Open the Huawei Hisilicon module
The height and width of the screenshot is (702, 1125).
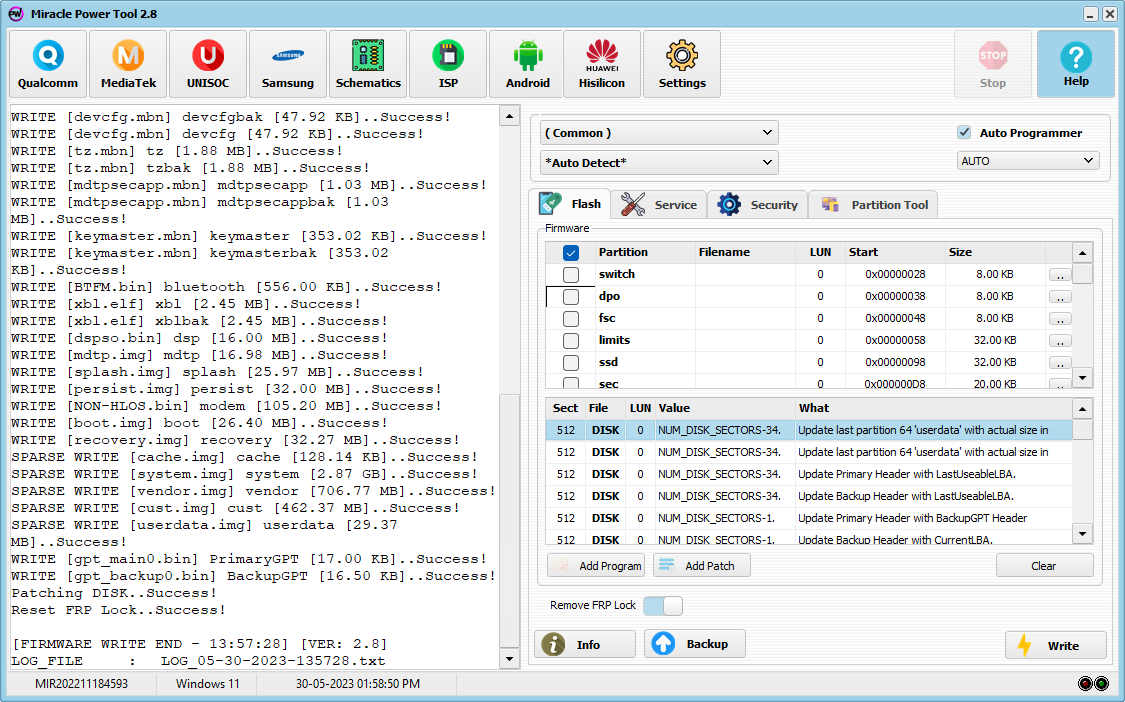coord(602,64)
